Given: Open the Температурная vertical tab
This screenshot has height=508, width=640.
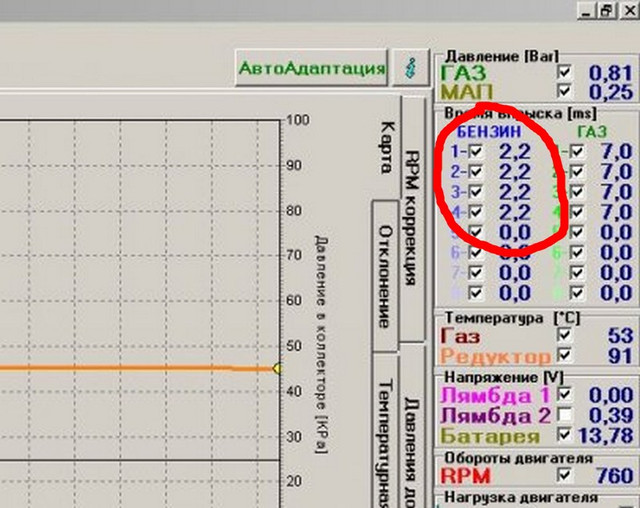Looking at the screenshot, I should 385,440.
